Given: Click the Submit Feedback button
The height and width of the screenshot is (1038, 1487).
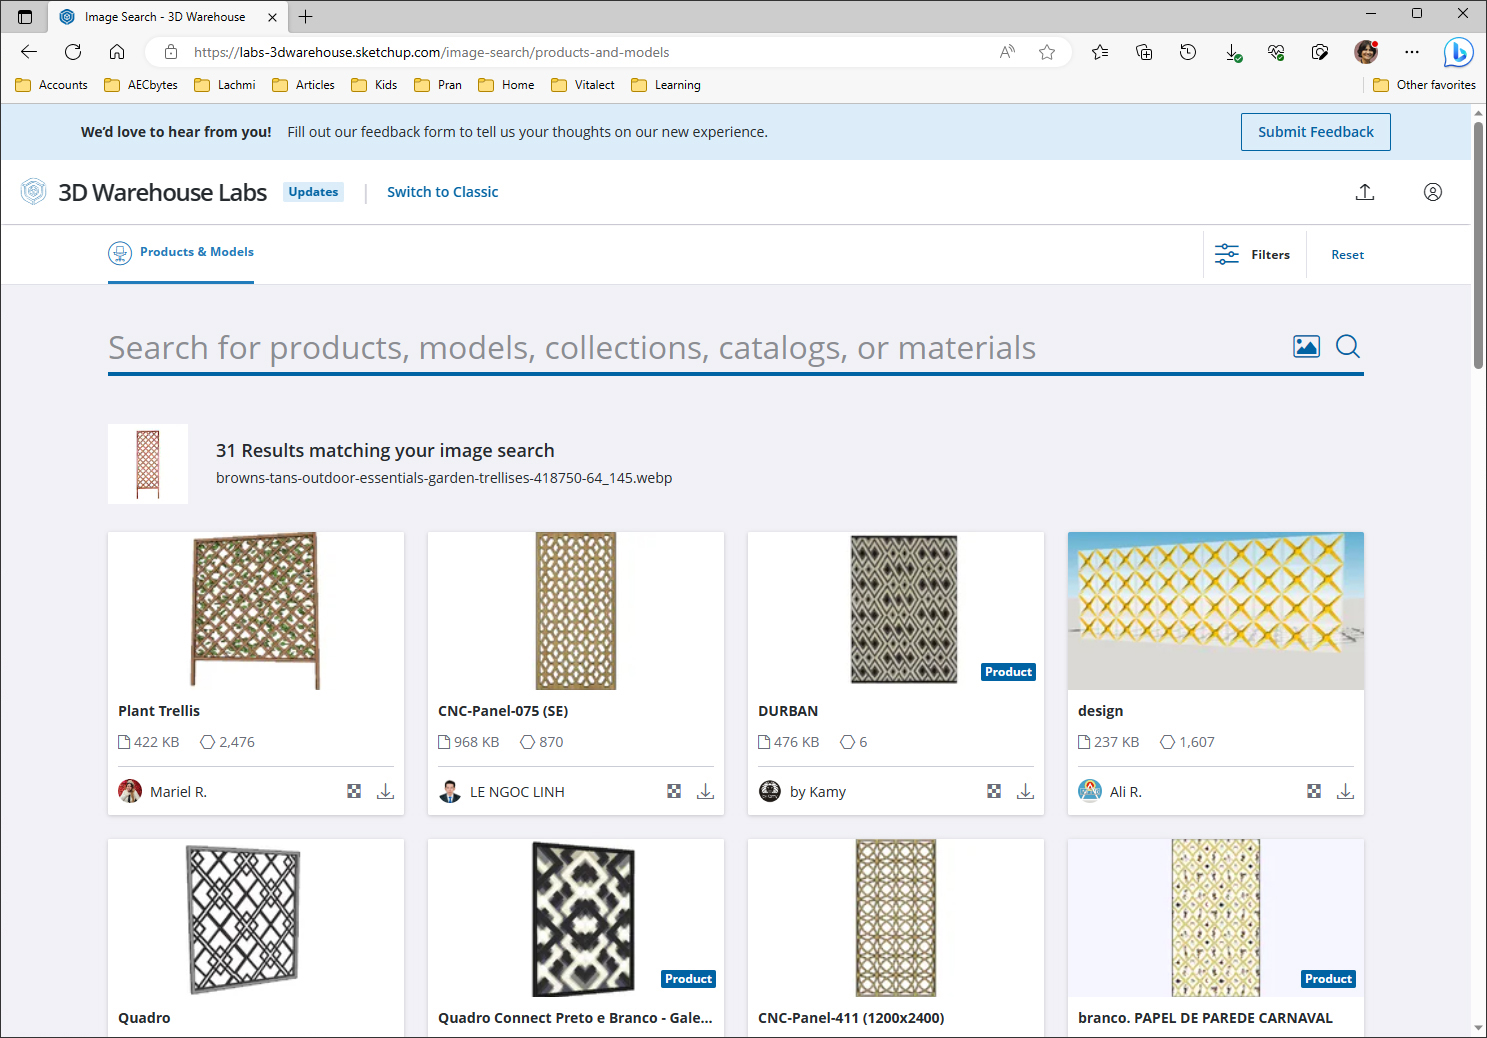Looking at the screenshot, I should (x=1316, y=132).
